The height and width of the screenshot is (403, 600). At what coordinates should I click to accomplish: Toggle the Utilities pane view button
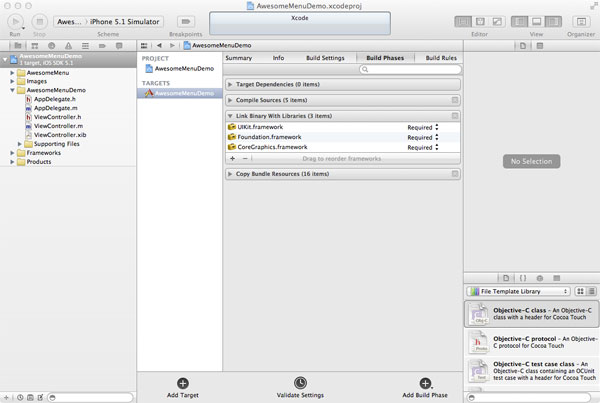(553, 21)
